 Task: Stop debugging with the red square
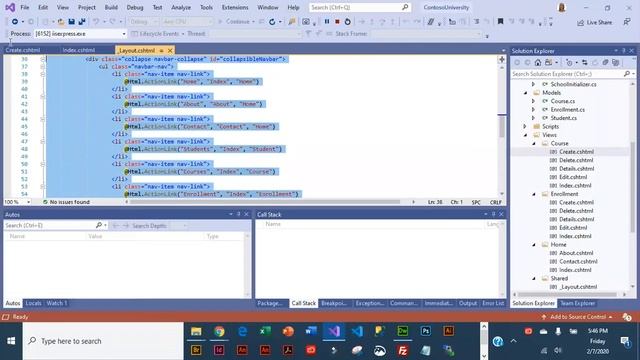point(337,22)
